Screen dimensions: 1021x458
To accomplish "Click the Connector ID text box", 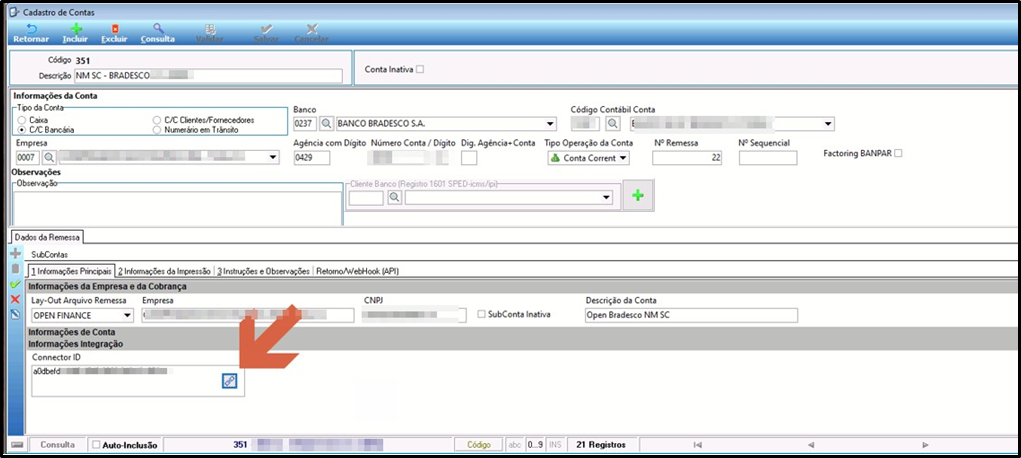I will click(138, 380).
